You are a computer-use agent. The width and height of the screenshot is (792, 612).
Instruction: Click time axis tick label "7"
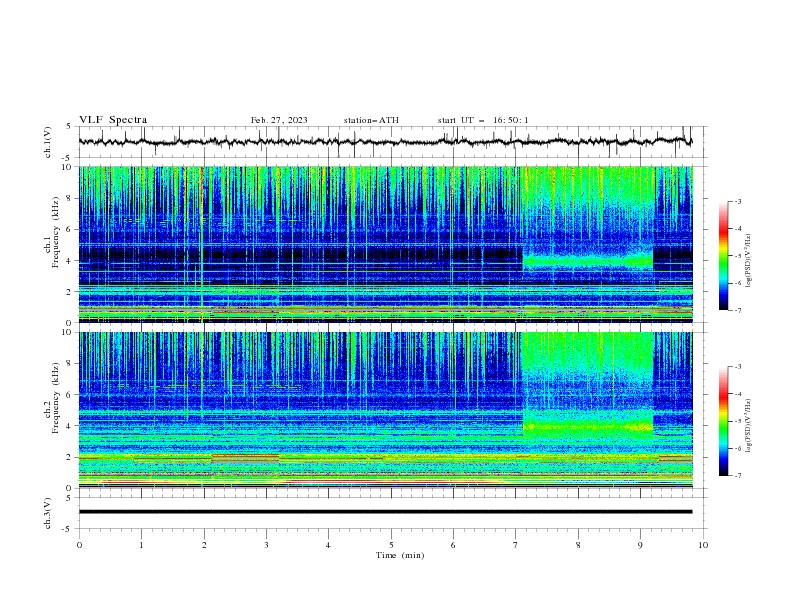click(516, 545)
